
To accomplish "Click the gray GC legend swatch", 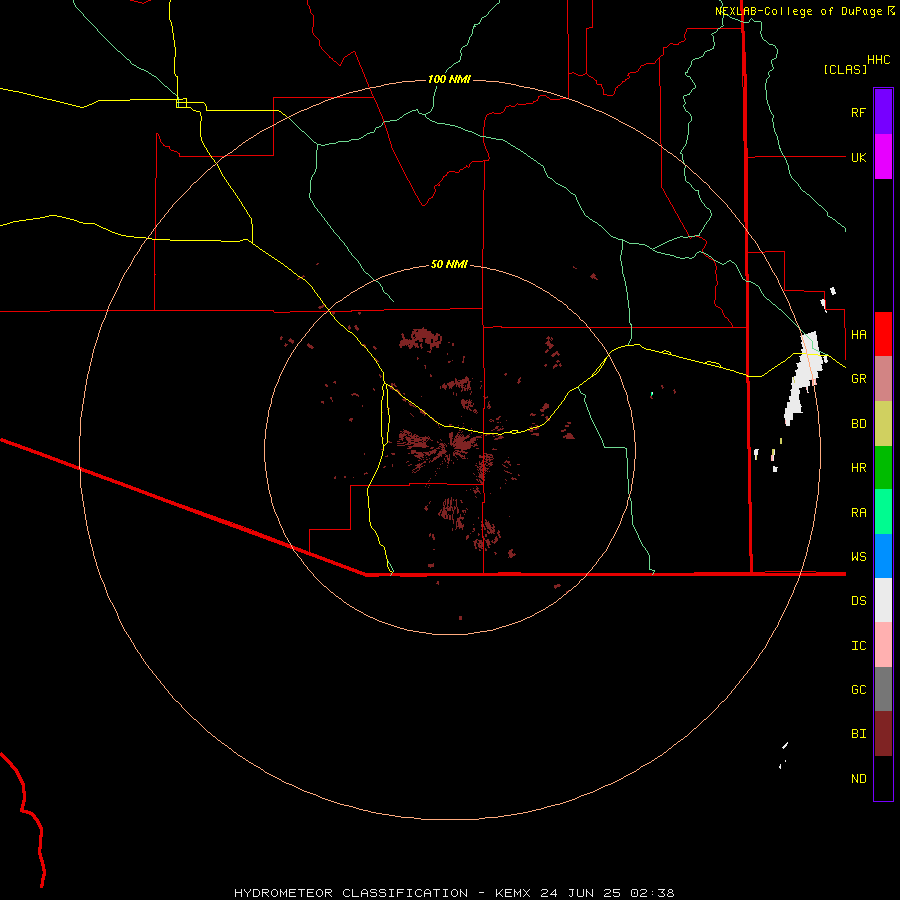I will click(x=883, y=689).
